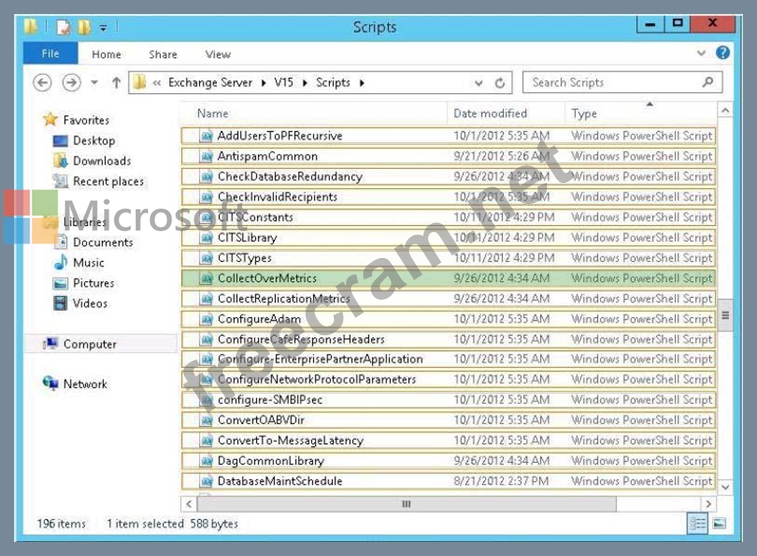Refresh the Scripts folder view
757x556 pixels.
coord(500,83)
